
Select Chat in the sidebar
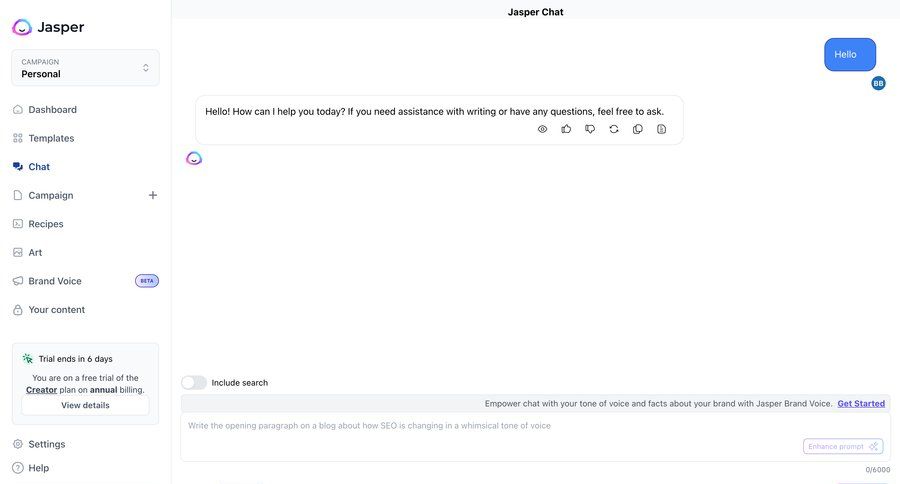tap(39, 167)
